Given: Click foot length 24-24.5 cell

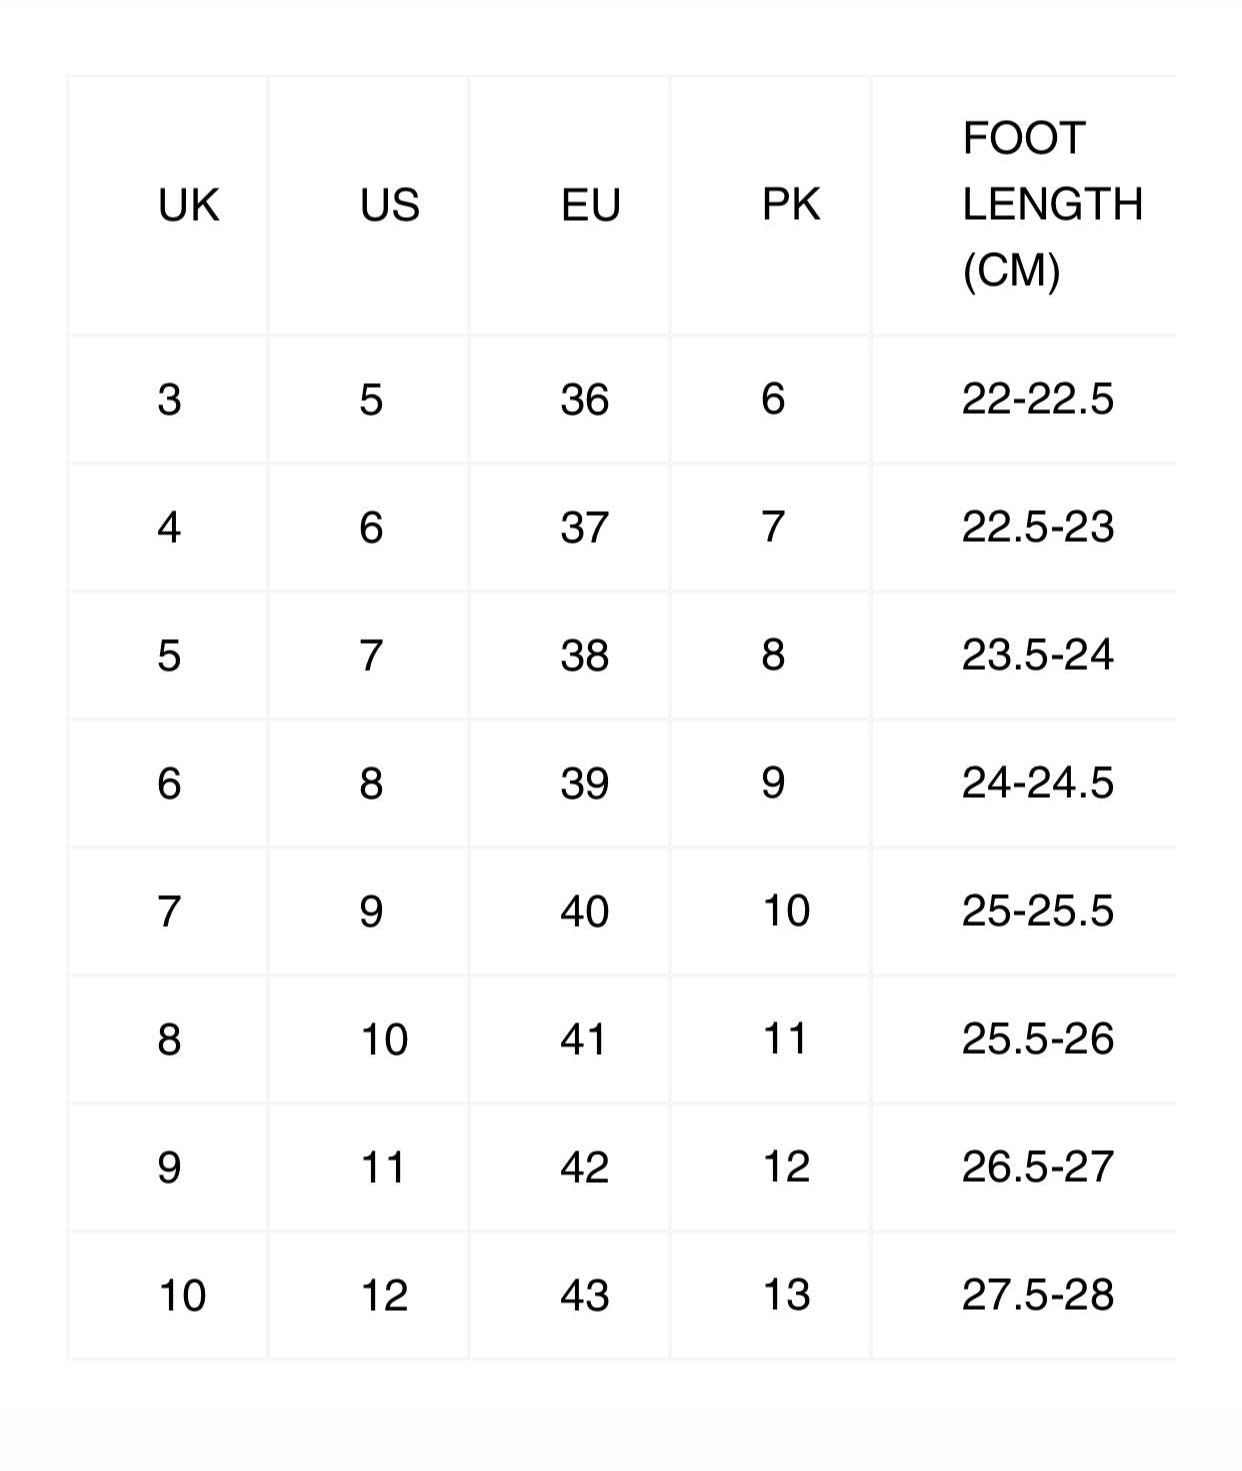Looking at the screenshot, I should coord(1037,784).
